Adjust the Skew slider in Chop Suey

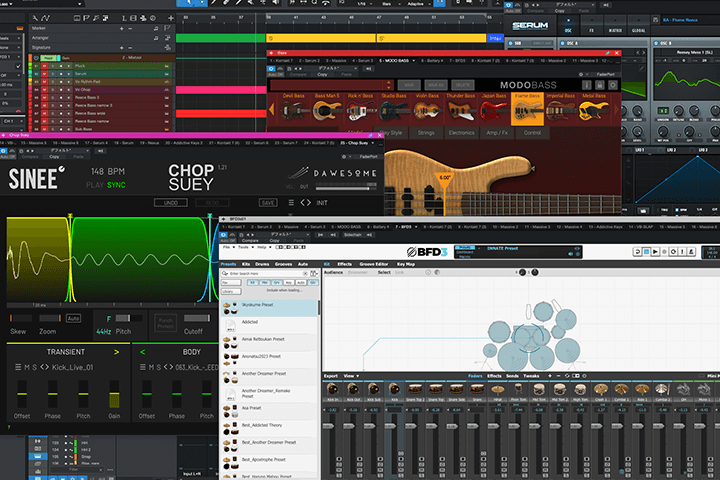click(x=21, y=318)
